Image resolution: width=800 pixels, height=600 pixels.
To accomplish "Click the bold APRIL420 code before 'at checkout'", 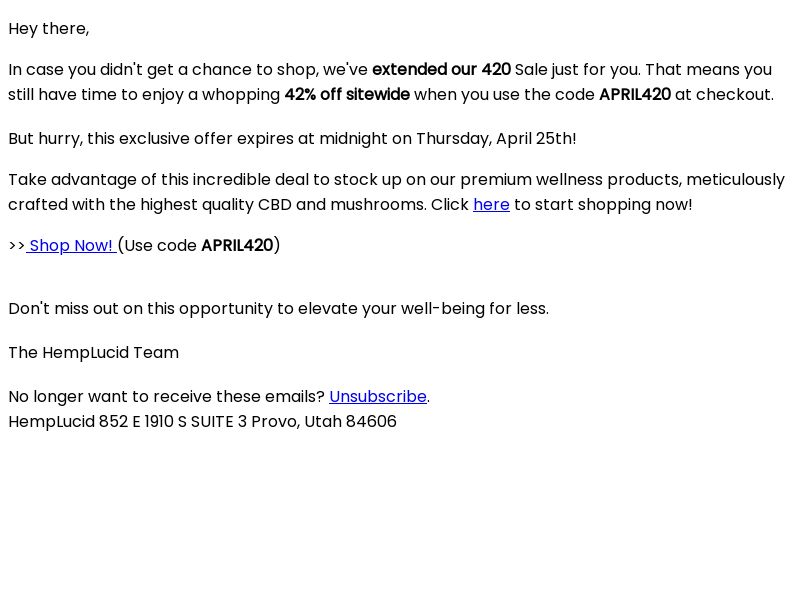I will pos(635,94).
